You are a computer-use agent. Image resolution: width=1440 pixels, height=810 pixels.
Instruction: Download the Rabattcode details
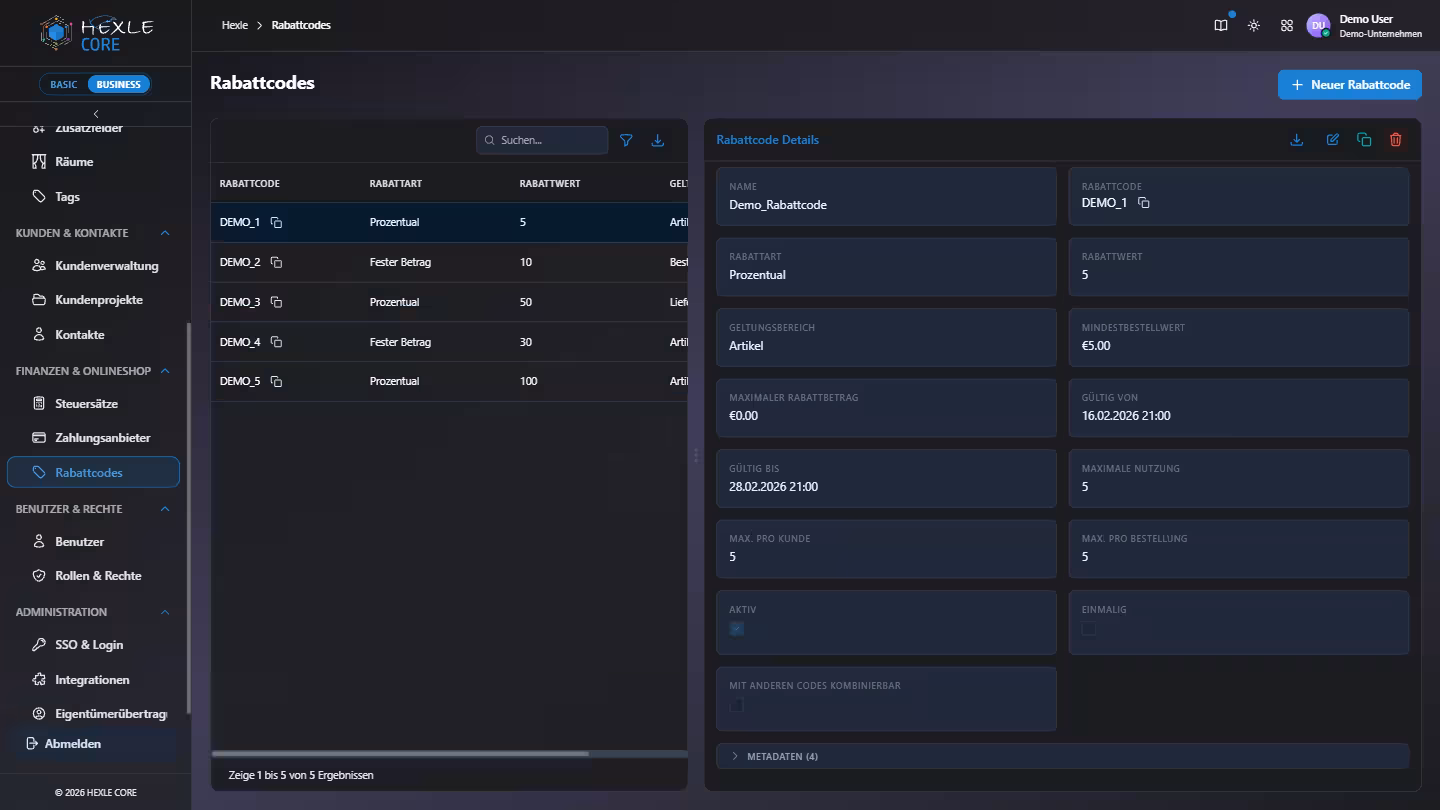pyautogui.click(x=1297, y=140)
